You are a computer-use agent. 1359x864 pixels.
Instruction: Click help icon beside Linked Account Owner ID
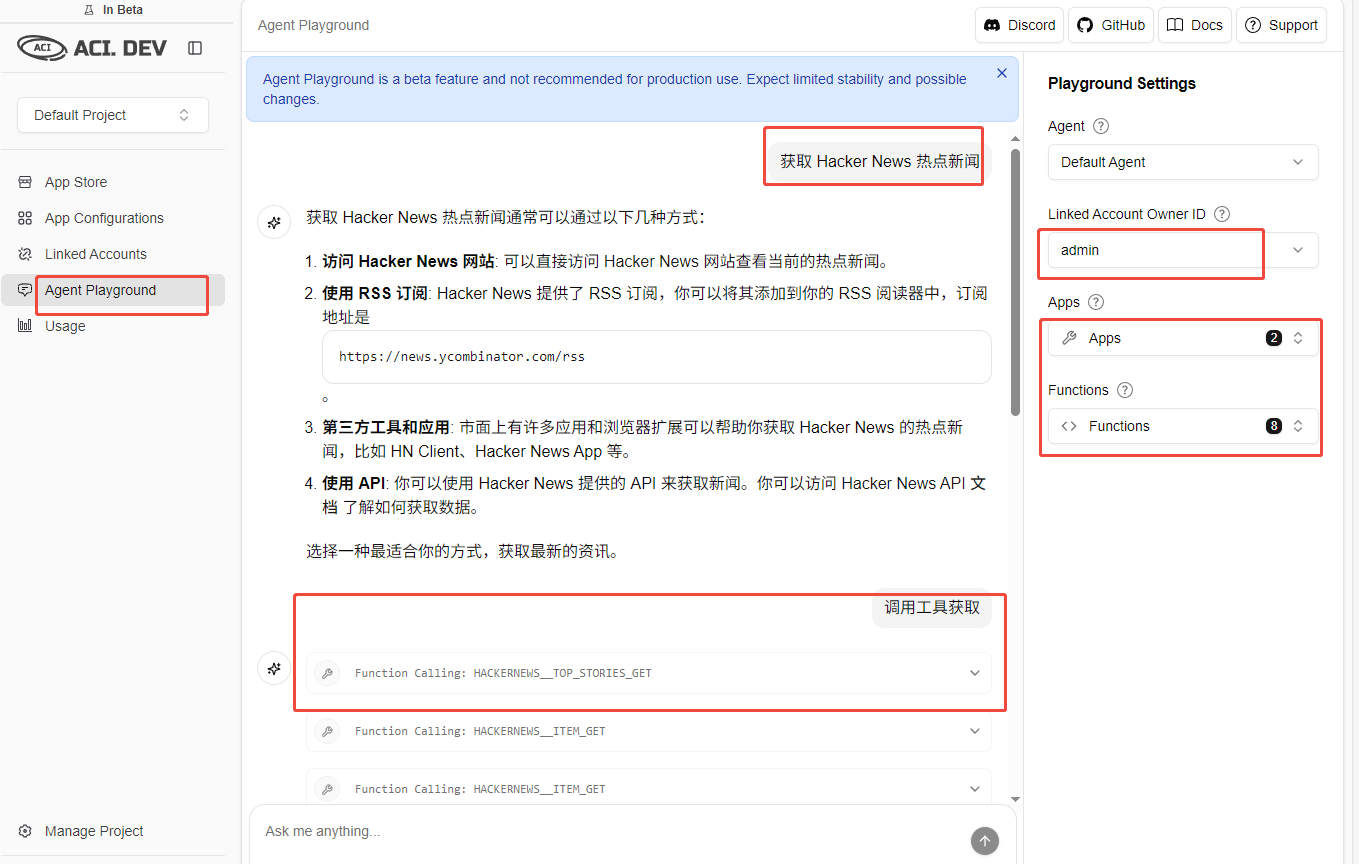point(1222,214)
